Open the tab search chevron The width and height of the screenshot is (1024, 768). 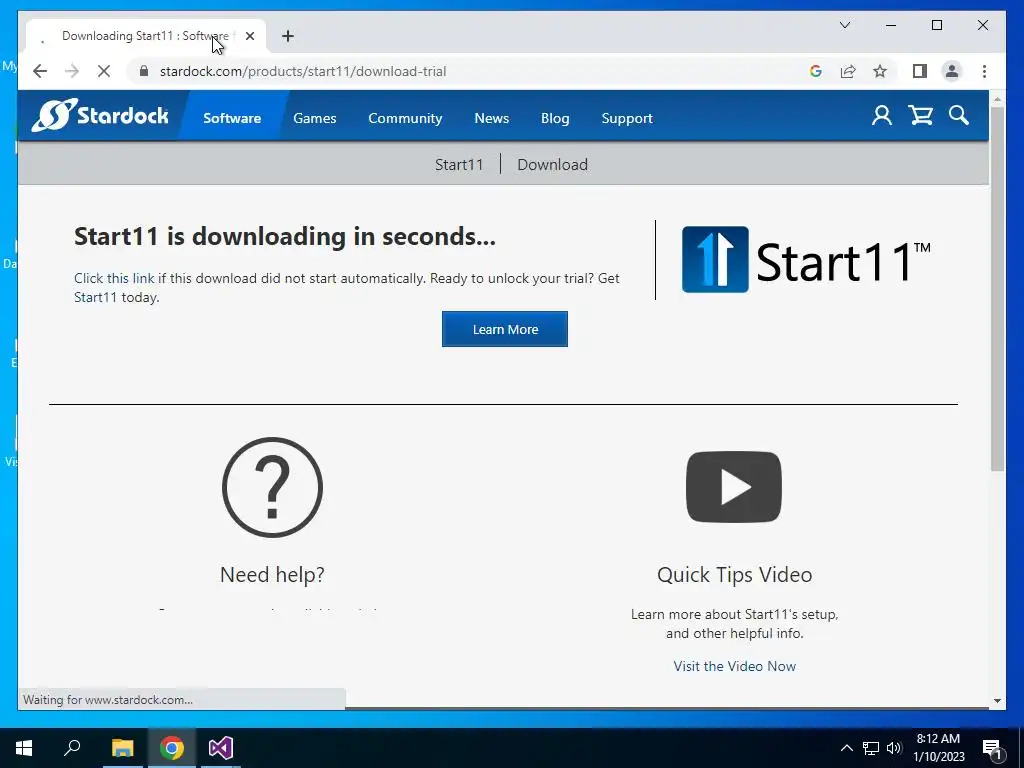[844, 25]
